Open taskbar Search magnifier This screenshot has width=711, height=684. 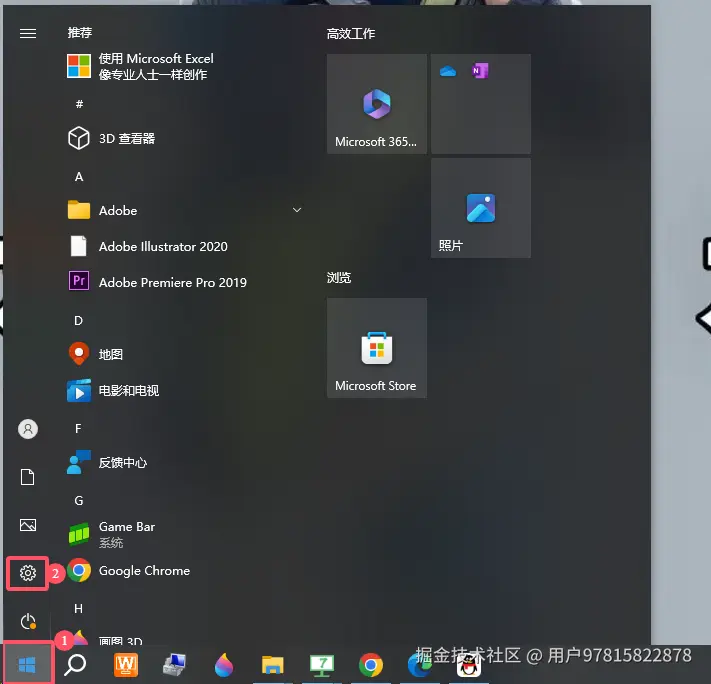75,665
